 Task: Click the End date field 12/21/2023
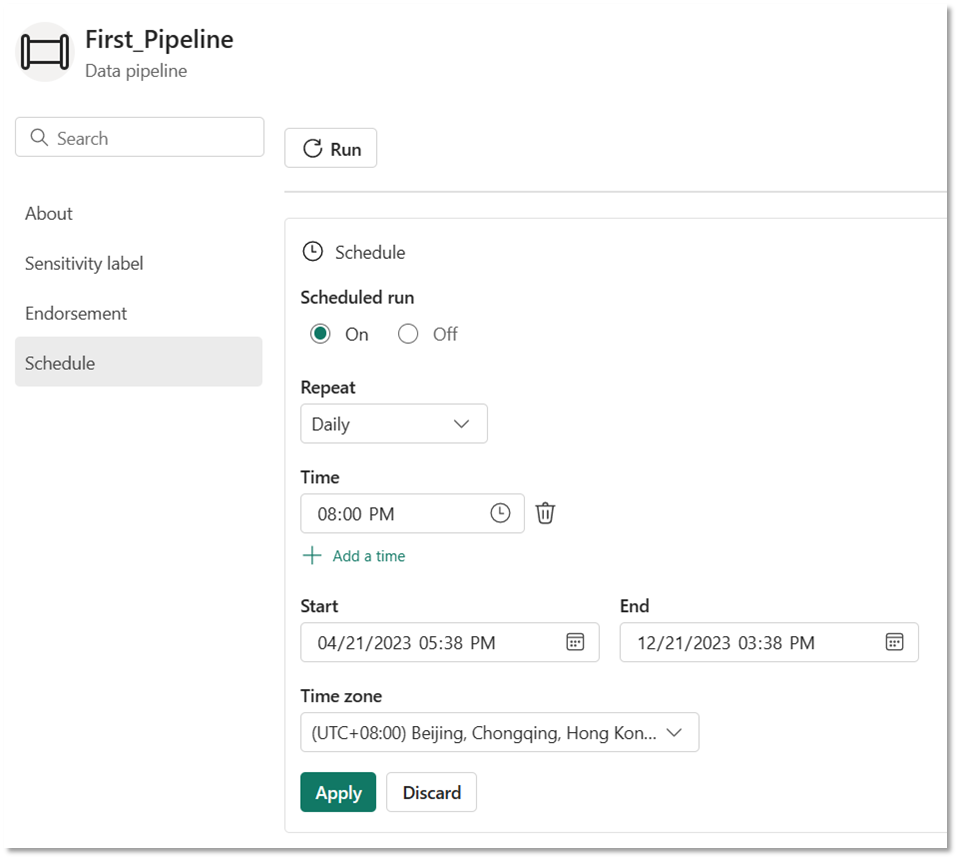(769, 642)
